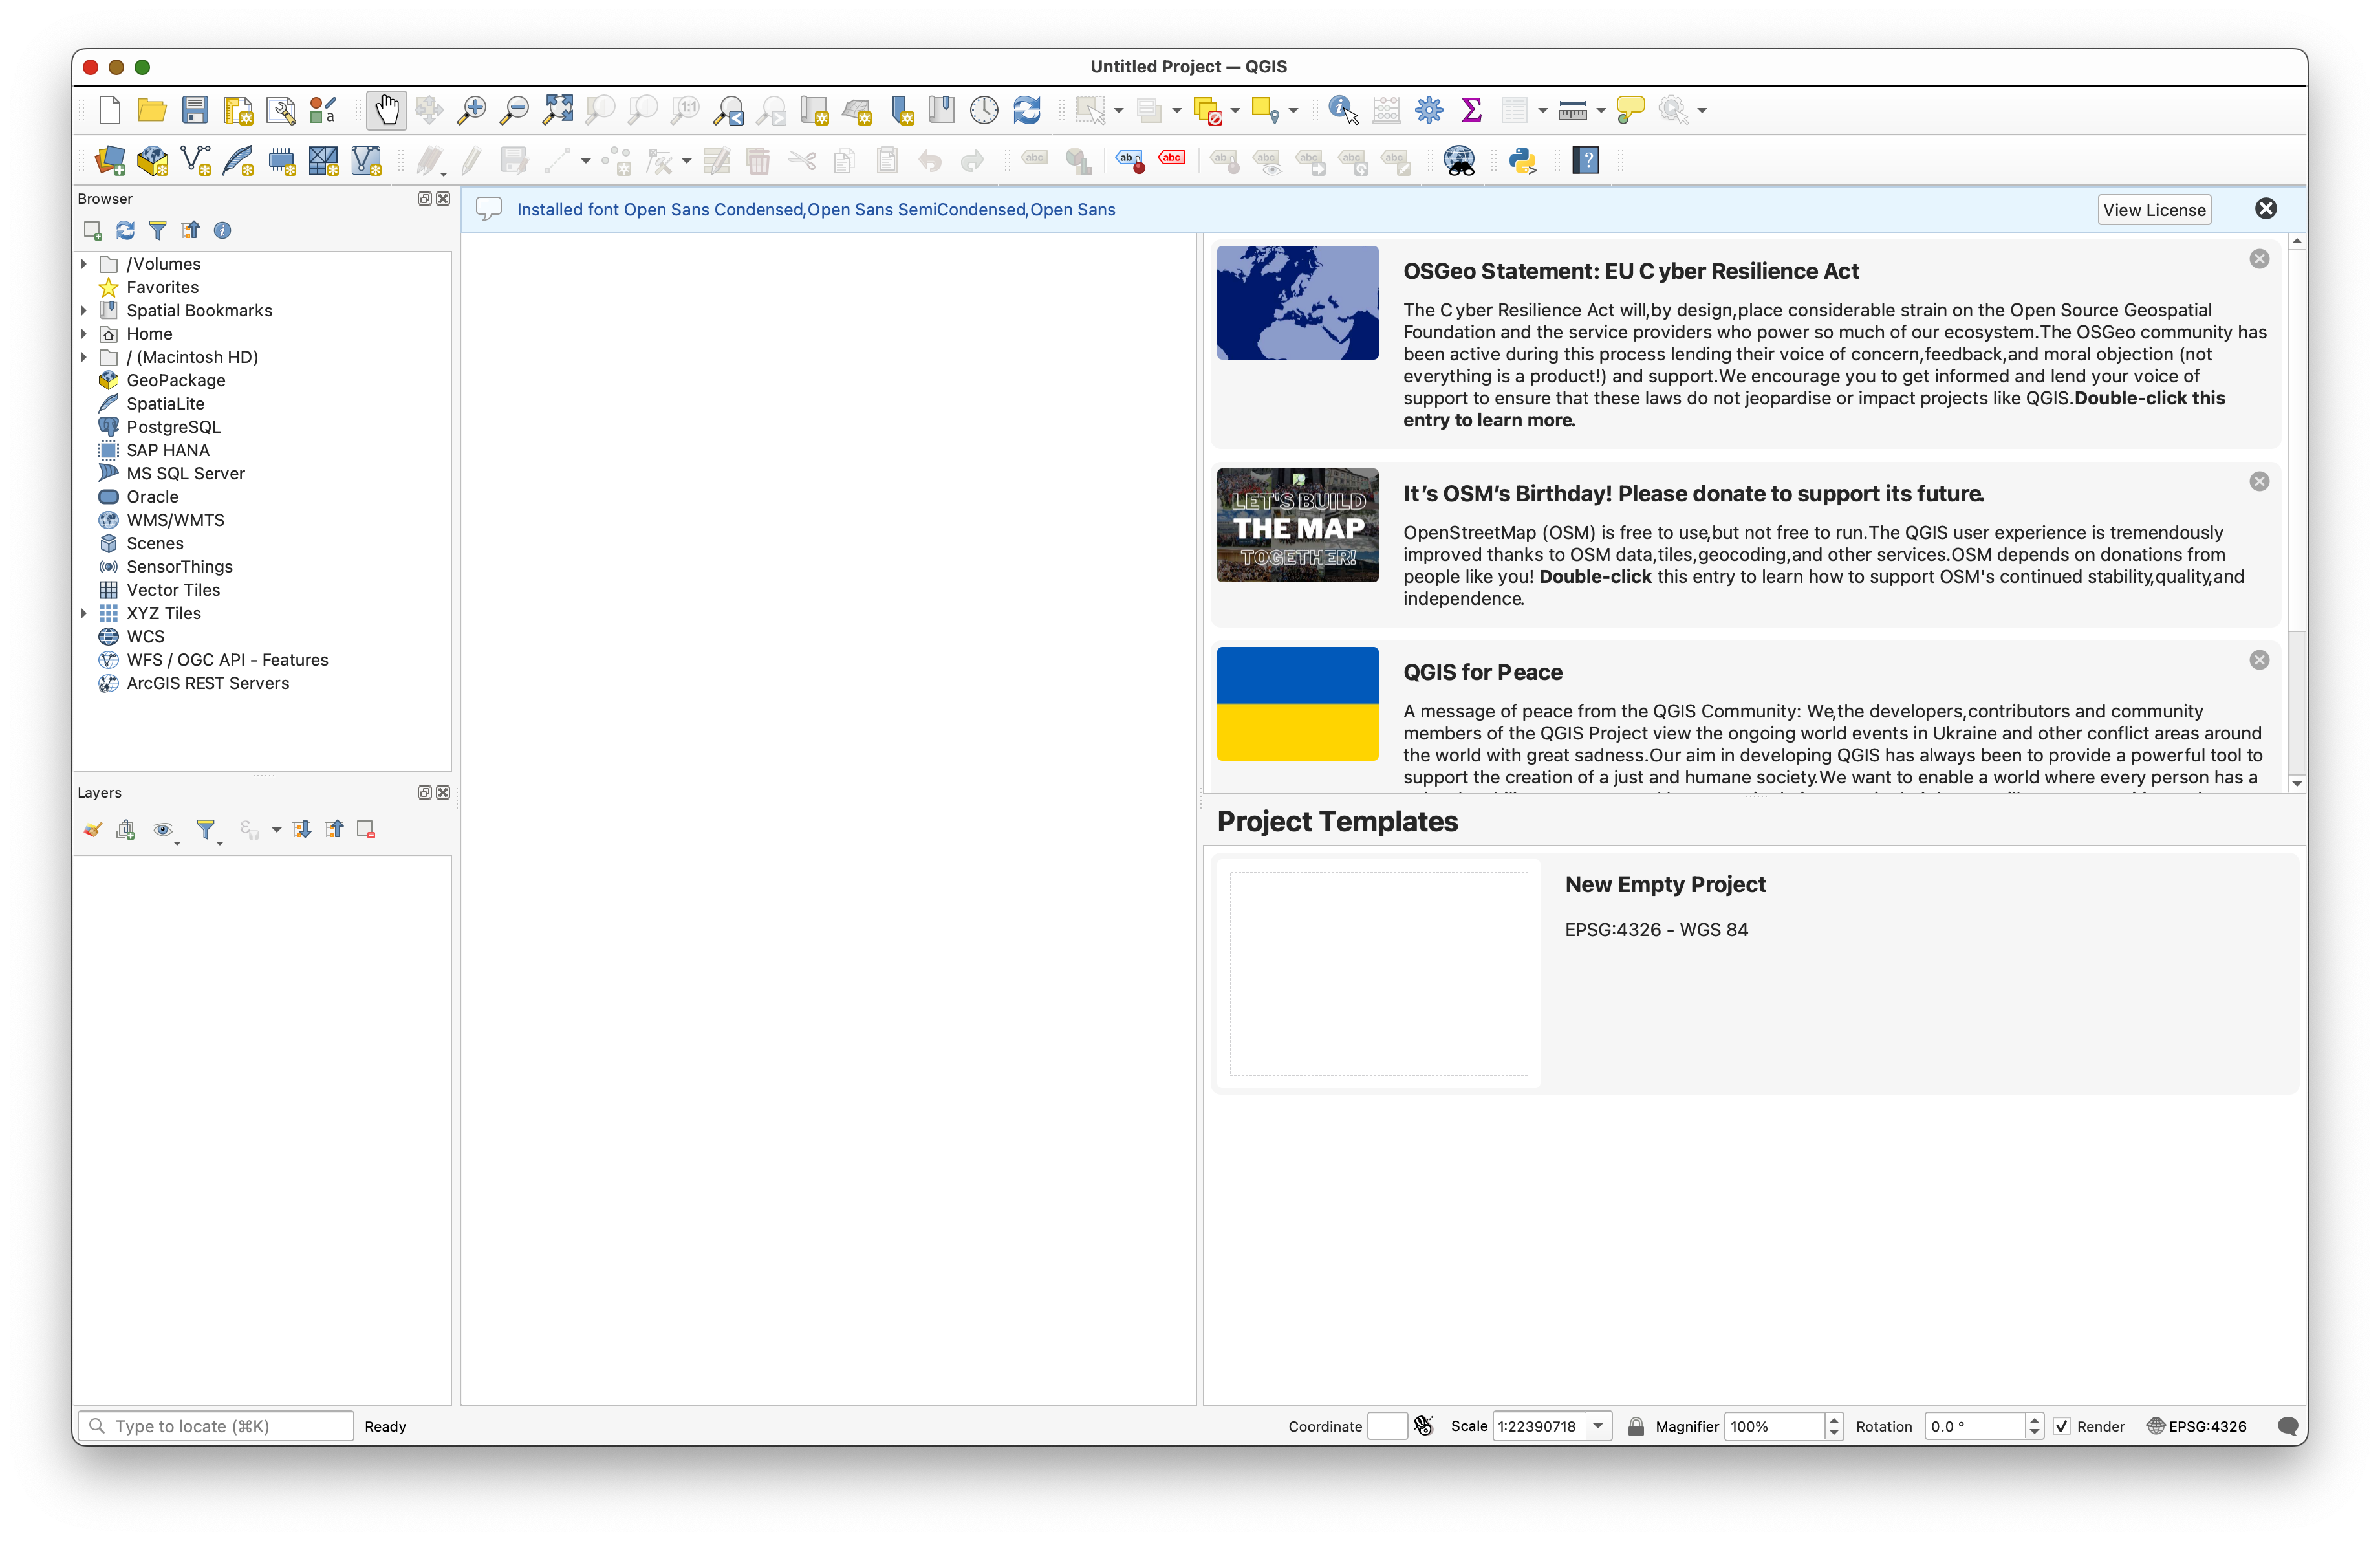Open the Data Source Manager icon
2380x1541 pixels.
click(110, 161)
